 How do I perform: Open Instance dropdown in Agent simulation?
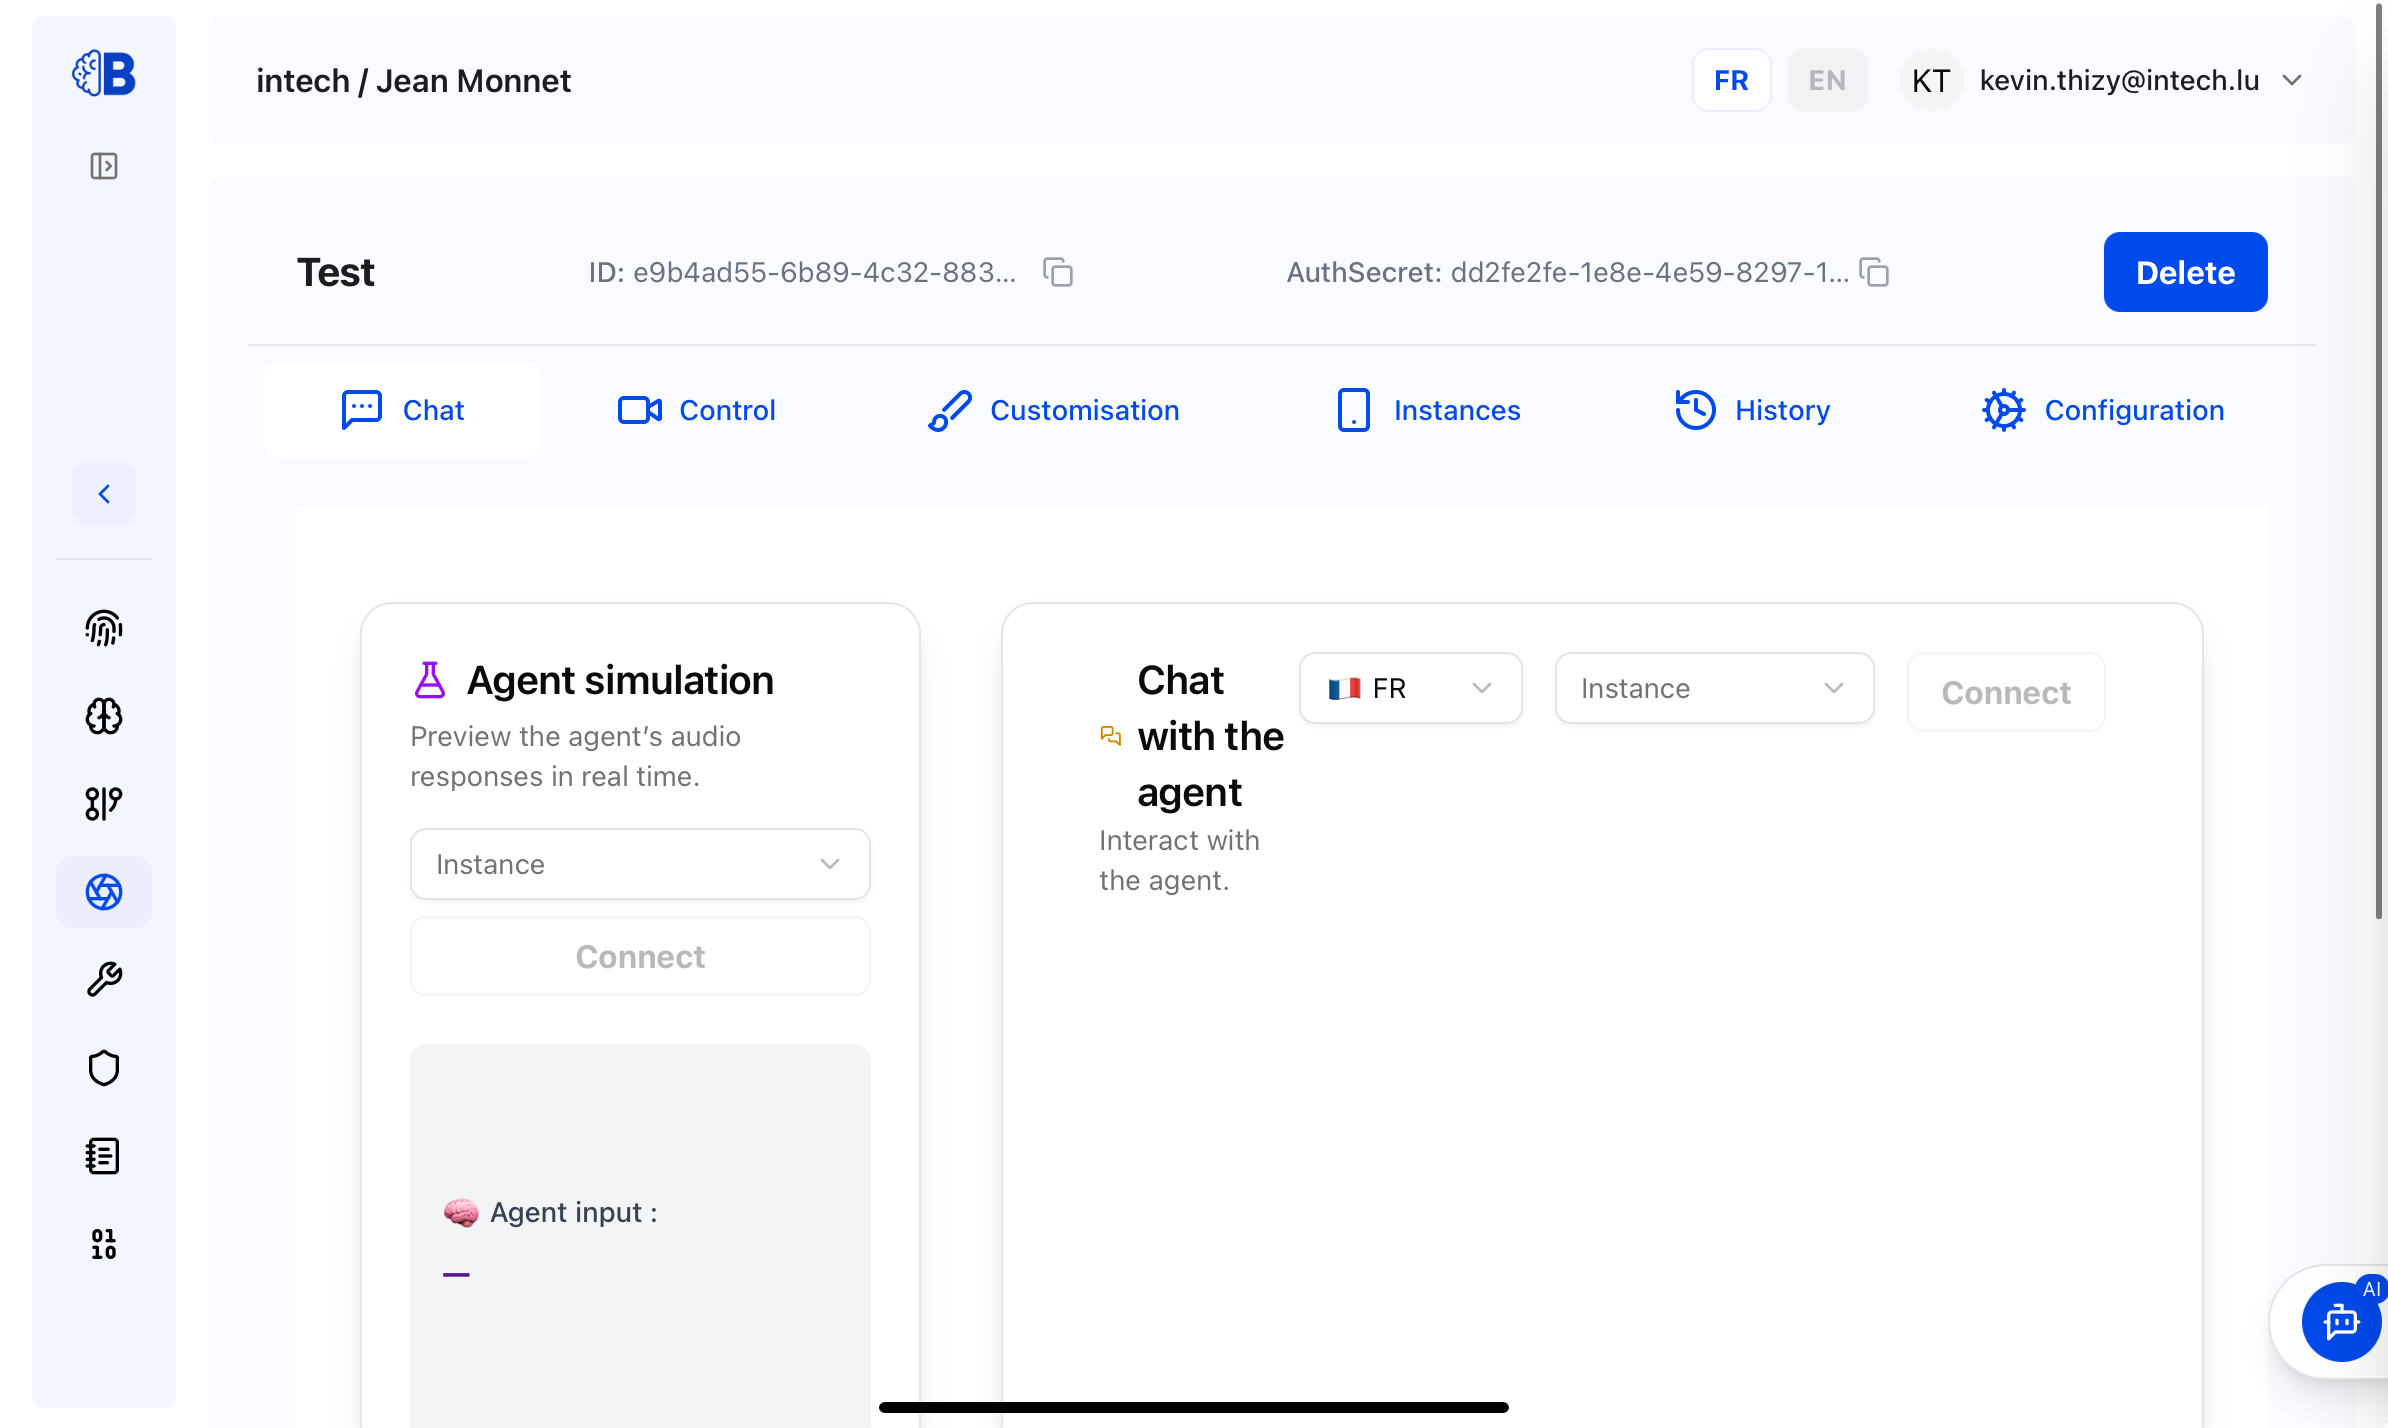pyautogui.click(x=640, y=864)
